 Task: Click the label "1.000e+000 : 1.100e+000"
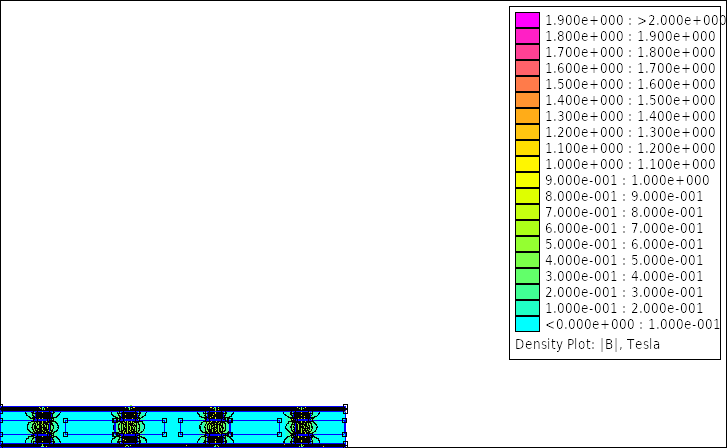pyautogui.click(x=631, y=164)
